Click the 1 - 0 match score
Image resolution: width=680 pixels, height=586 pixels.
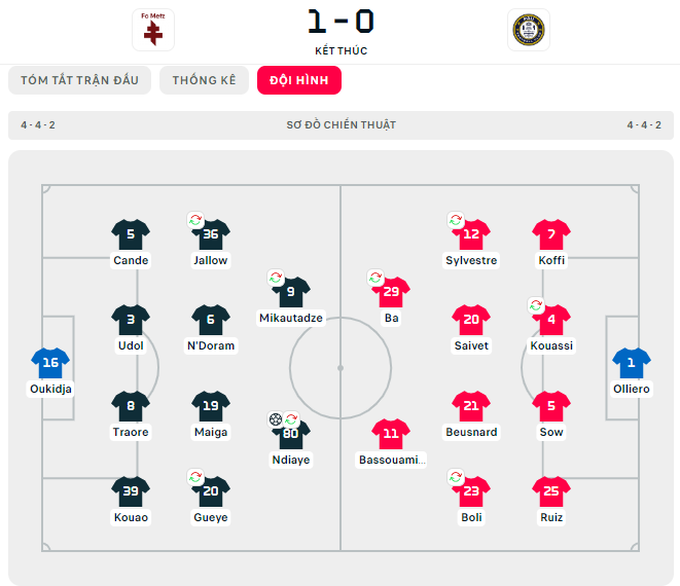tap(340, 22)
